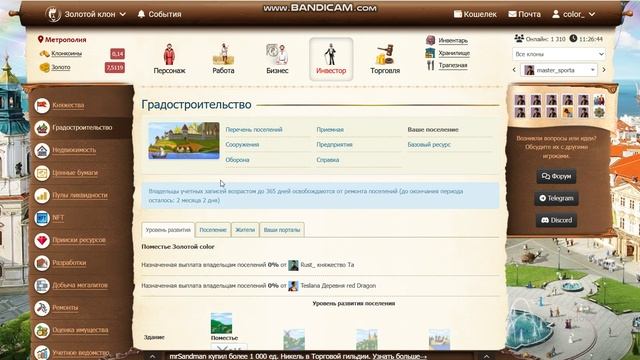The height and width of the screenshot is (360, 640).
Task: Expand the color_ user account menu
Action: tap(573, 14)
